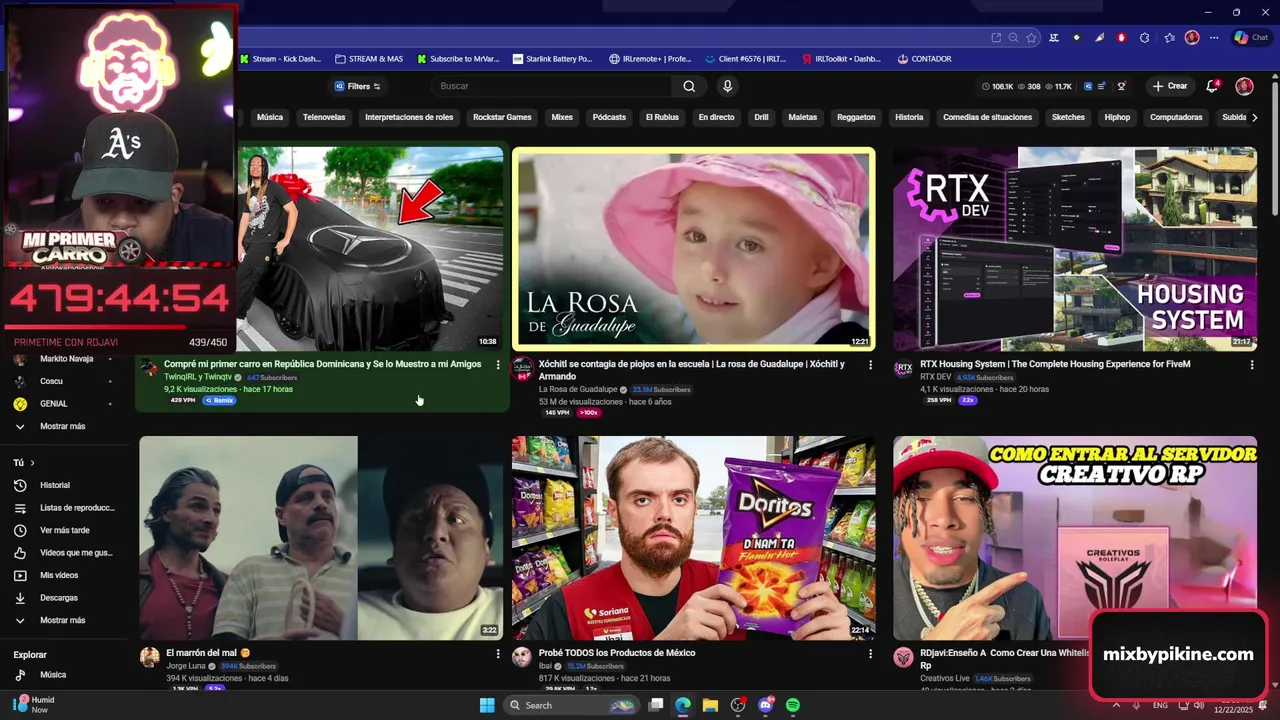Bookmark page with the star icon
1280x720 pixels.
(x=1031, y=37)
